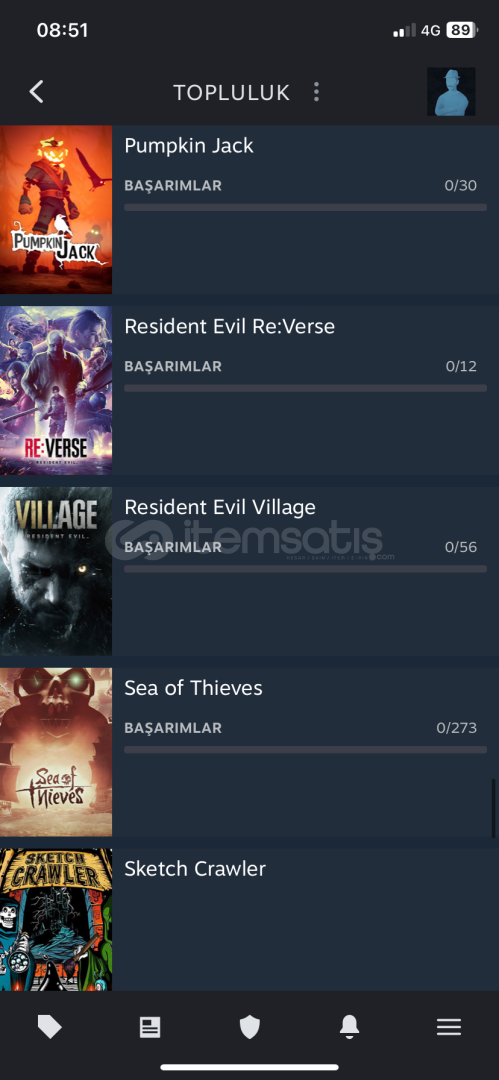Image resolution: width=499 pixels, height=1080 pixels.
Task: Click the Sea of Thieves title
Action: (x=193, y=688)
